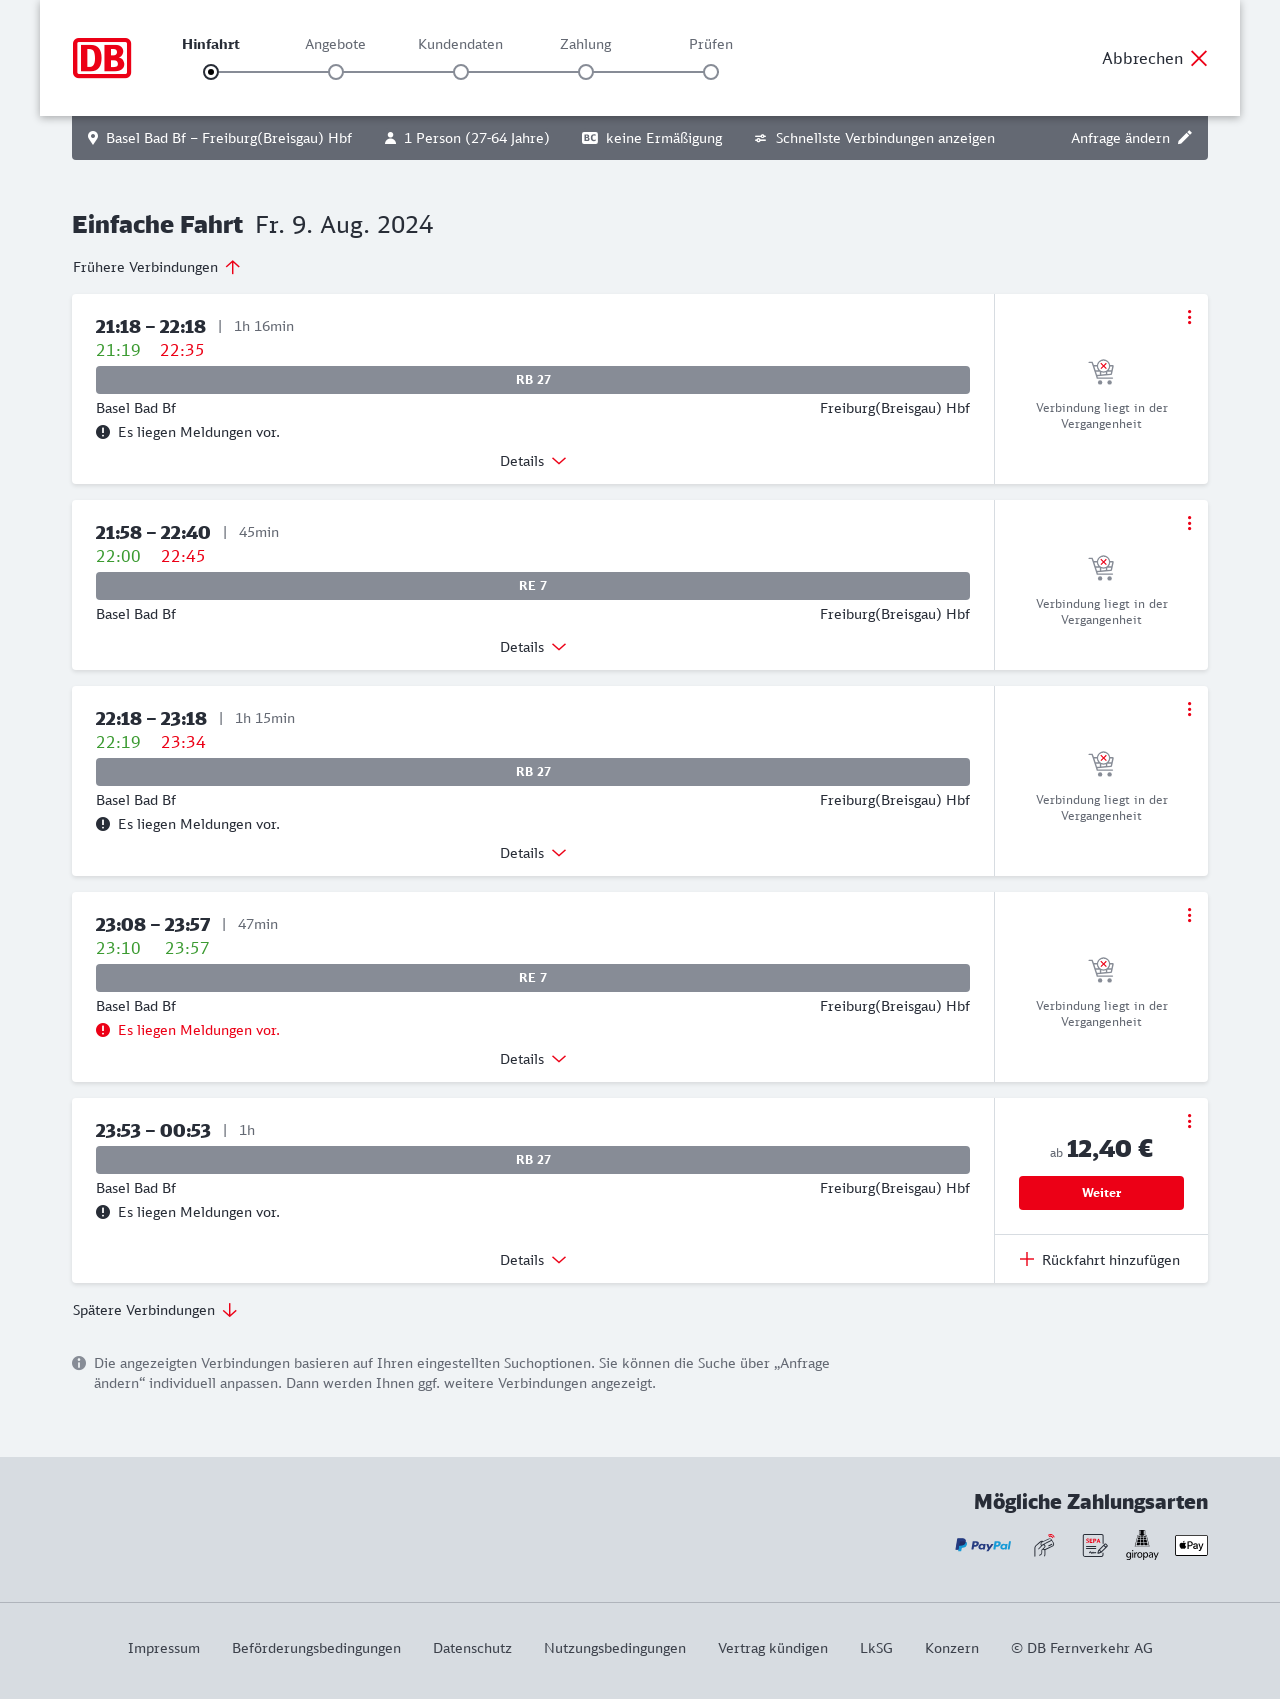This screenshot has width=1280, height=1699.
Task: Expand Details for the 23:53 connection
Action: [x=533, y=1260]
